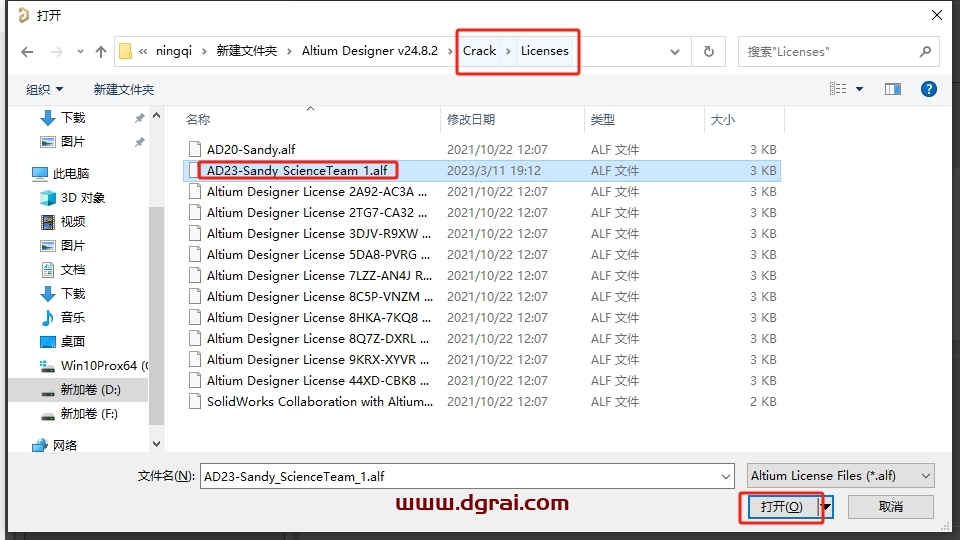960x540 pixels.
Task: Click the 打开(O) button
Action: click(x=781, y=507)
